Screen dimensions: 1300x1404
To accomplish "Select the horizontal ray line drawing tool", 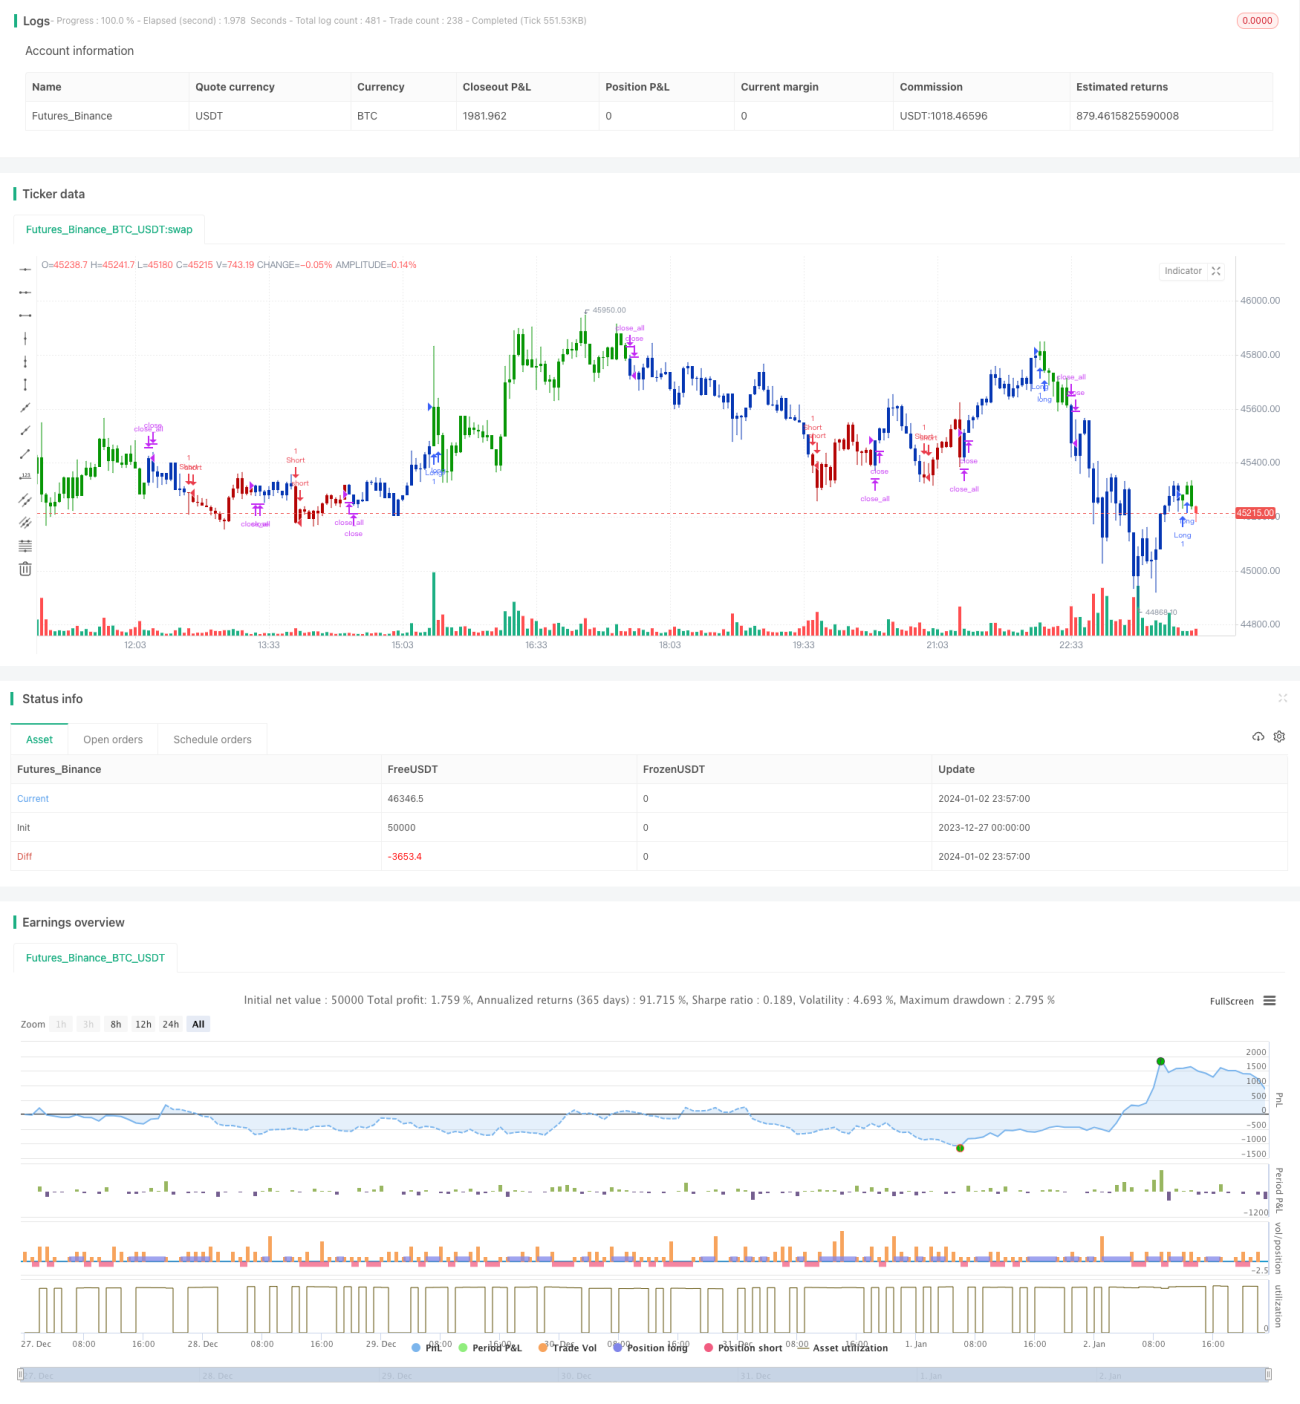I will tap(25, 292).
